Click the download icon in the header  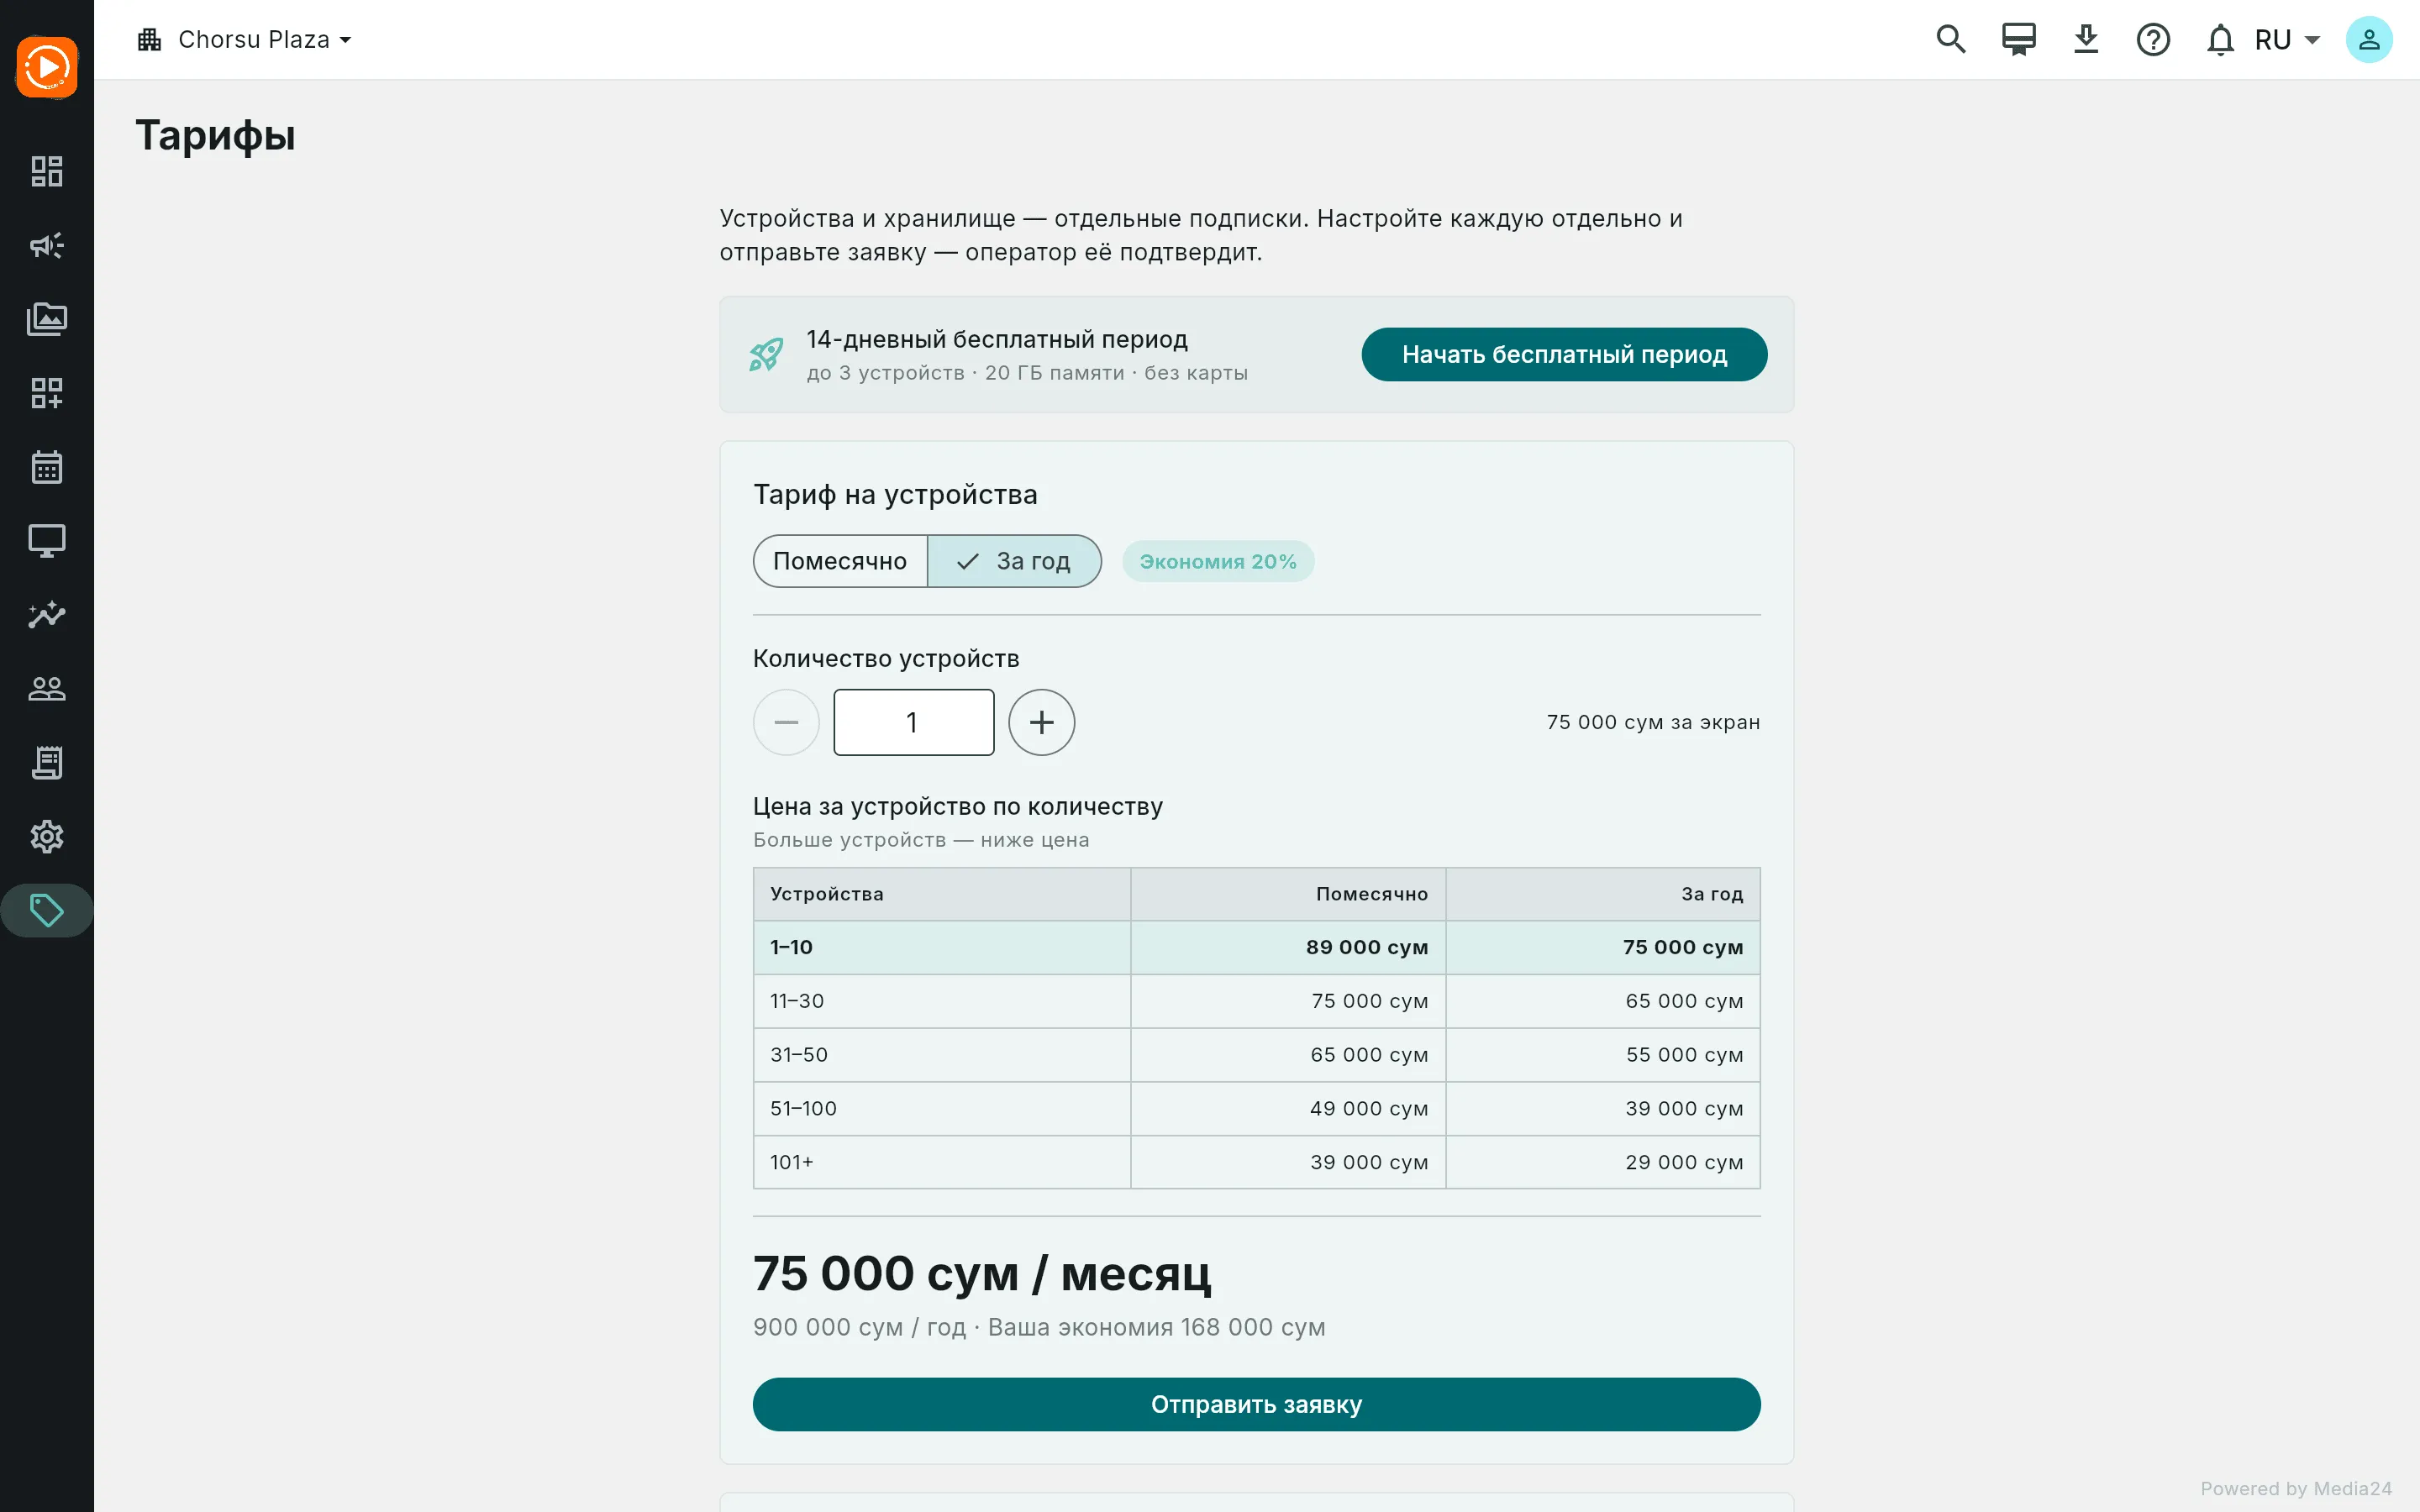coord(2086,40)
